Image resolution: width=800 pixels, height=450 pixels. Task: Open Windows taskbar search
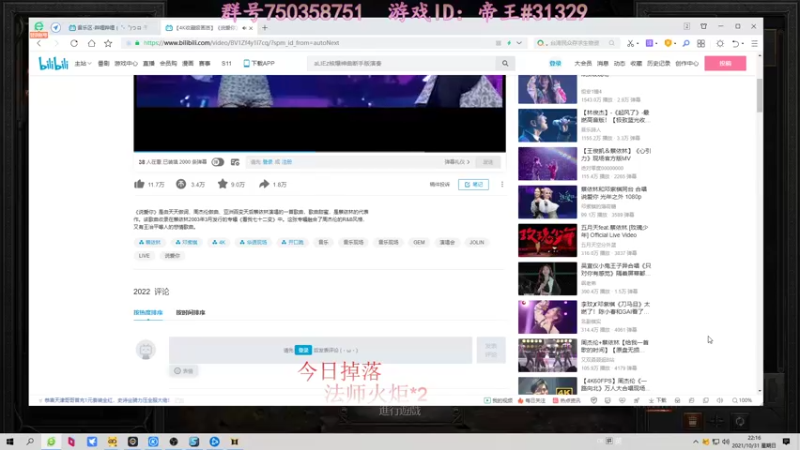[x=30, y=441]
